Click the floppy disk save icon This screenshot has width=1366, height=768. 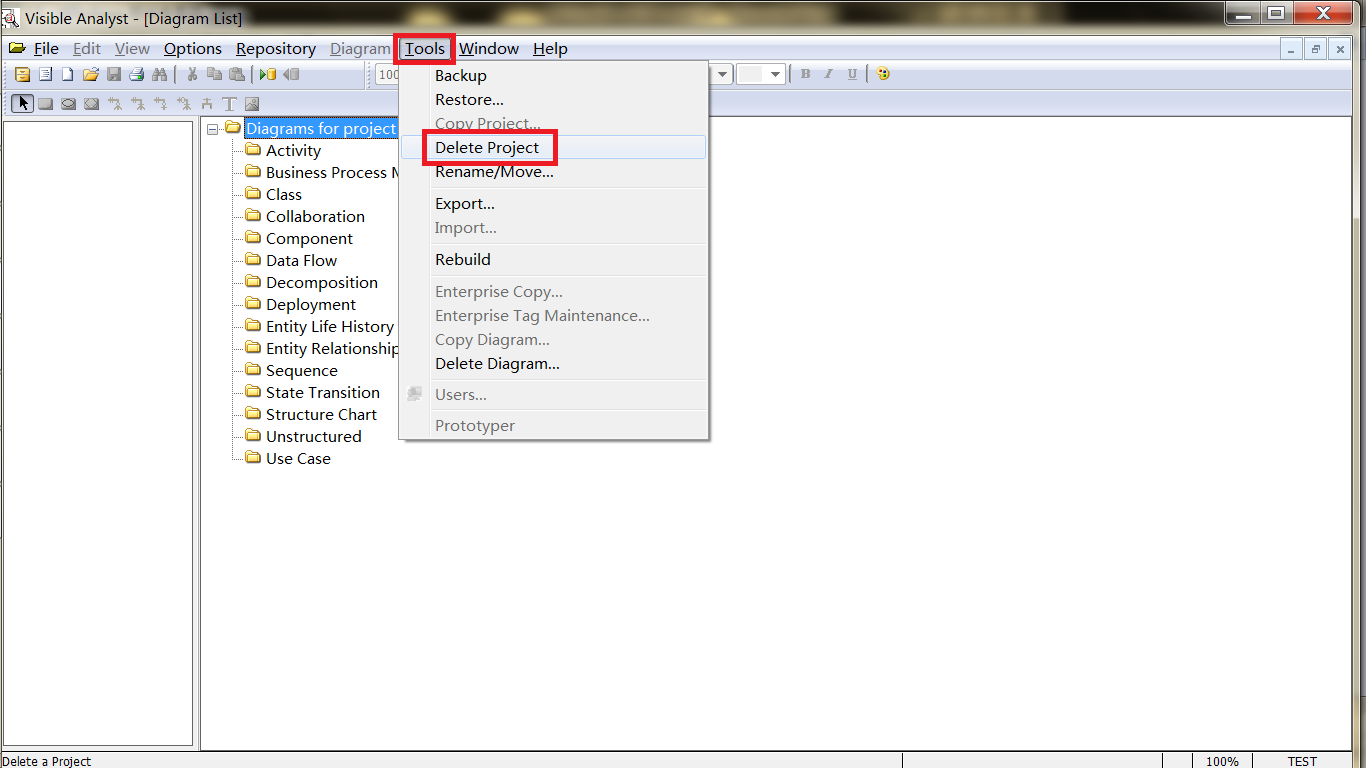coord(114,74)
